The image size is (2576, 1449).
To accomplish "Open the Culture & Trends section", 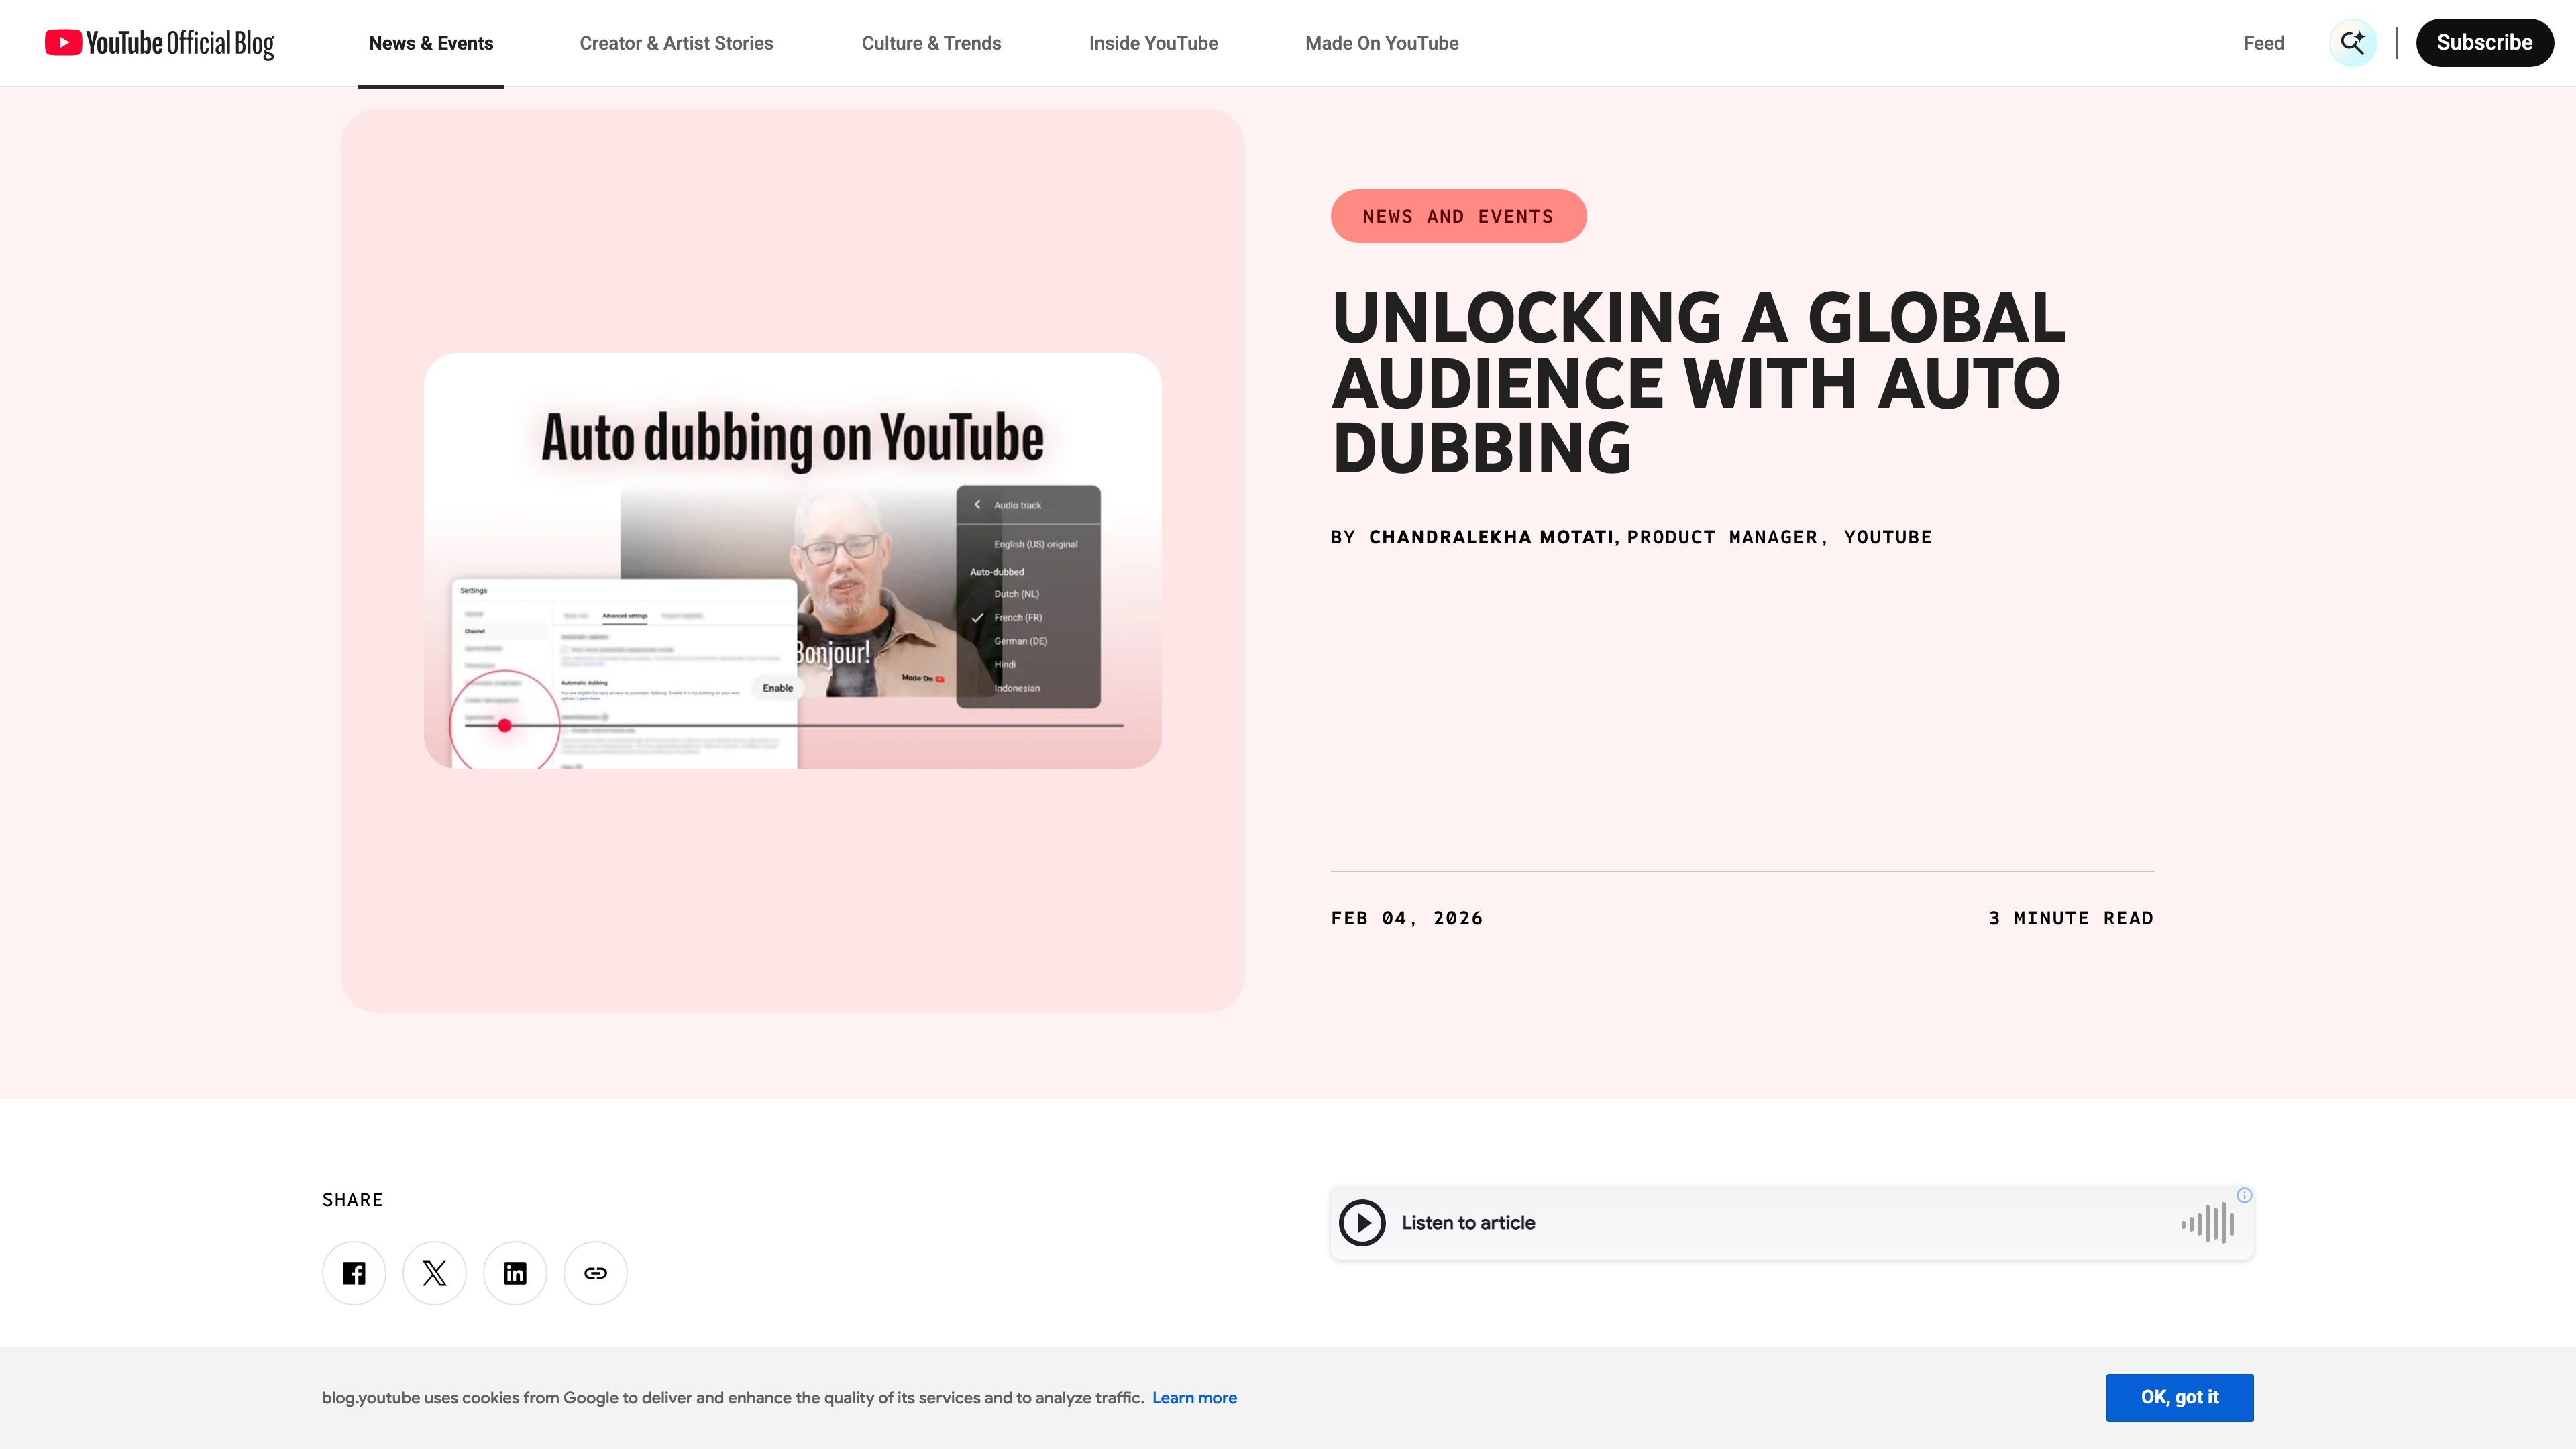I will pos(931,43).
